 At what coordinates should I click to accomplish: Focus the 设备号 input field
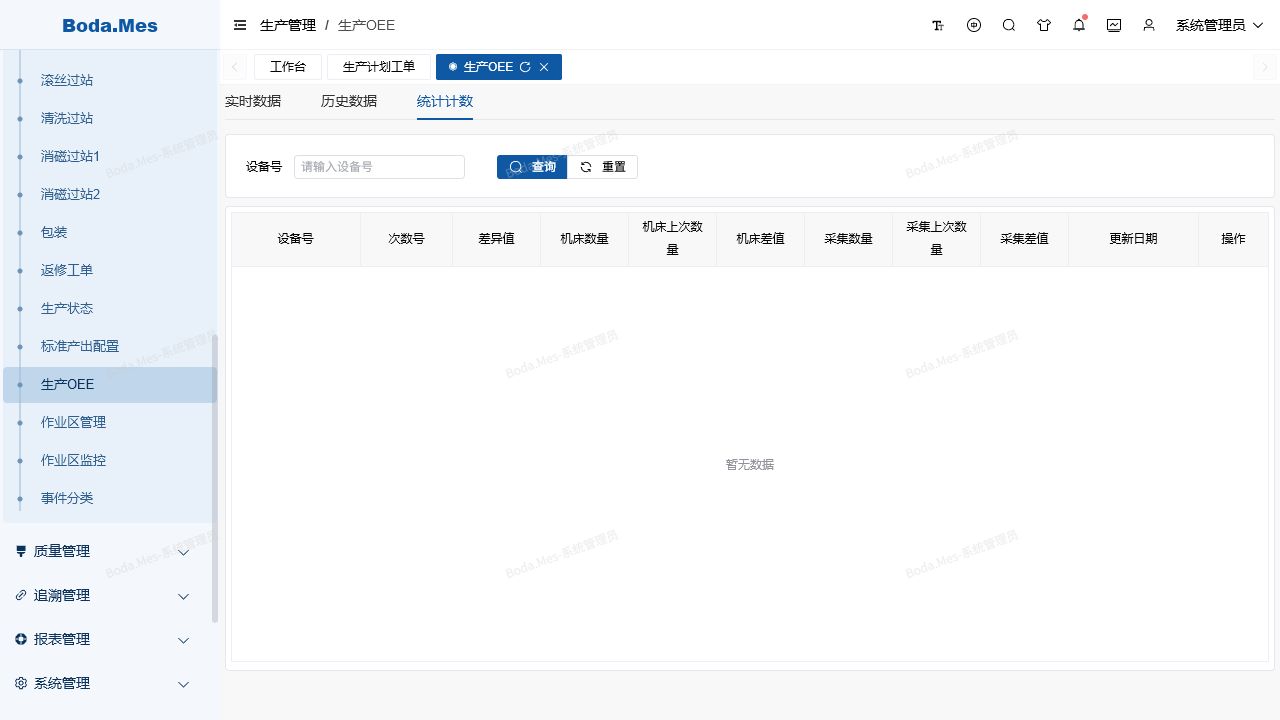tap(379, 167)
